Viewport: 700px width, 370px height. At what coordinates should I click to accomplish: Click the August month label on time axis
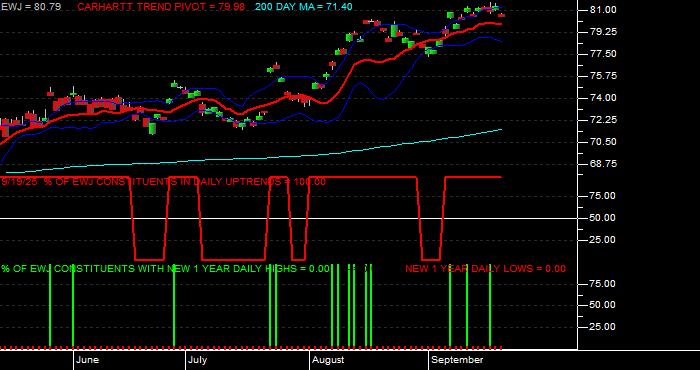(x=328, y=360)
